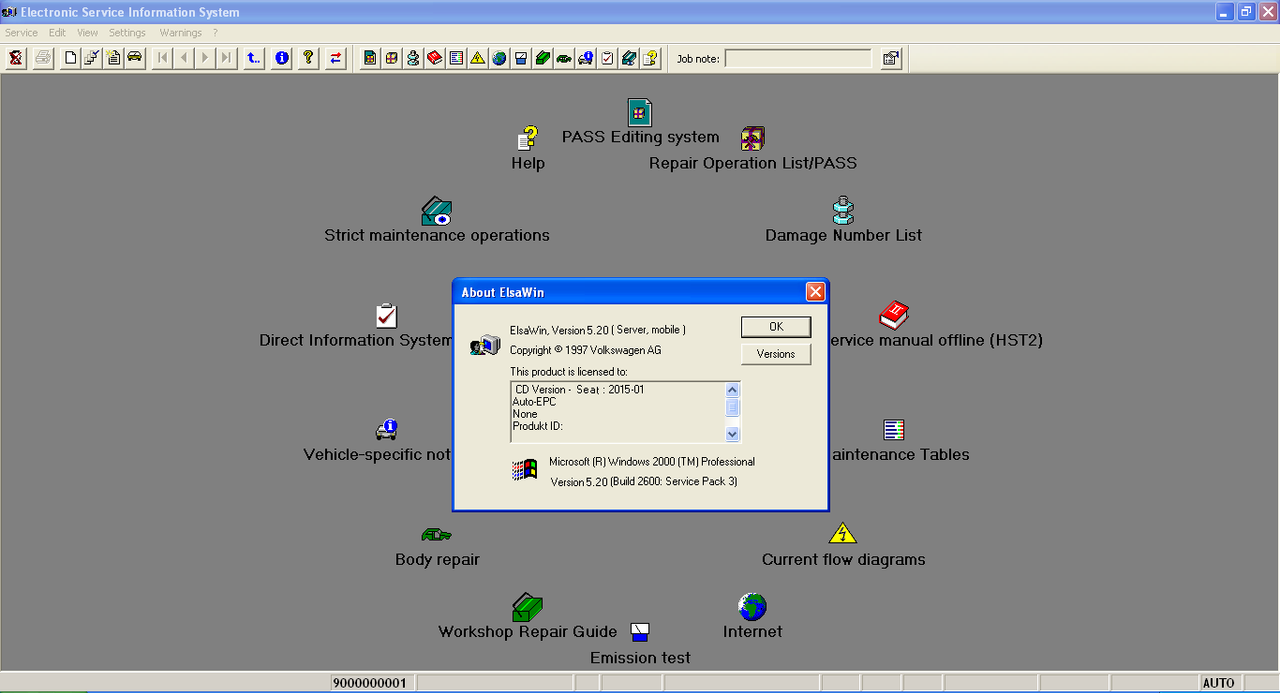Viewport: 1280px width, 693px height.
Task: Select the 'Auto-EPC' license line
Action: point(534,401)
